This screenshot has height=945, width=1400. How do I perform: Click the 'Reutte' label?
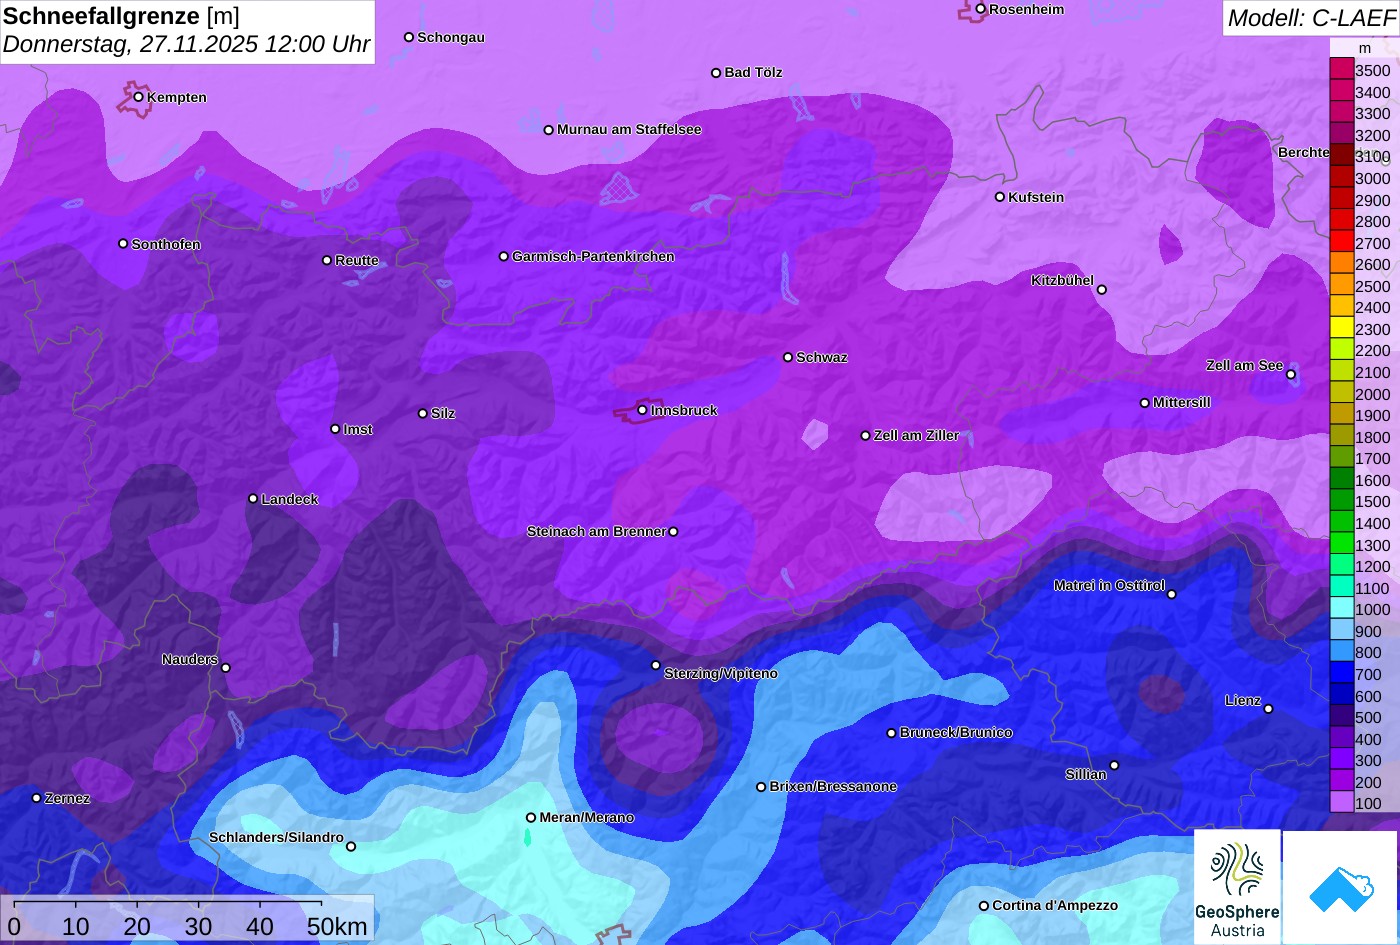(357, 260)
